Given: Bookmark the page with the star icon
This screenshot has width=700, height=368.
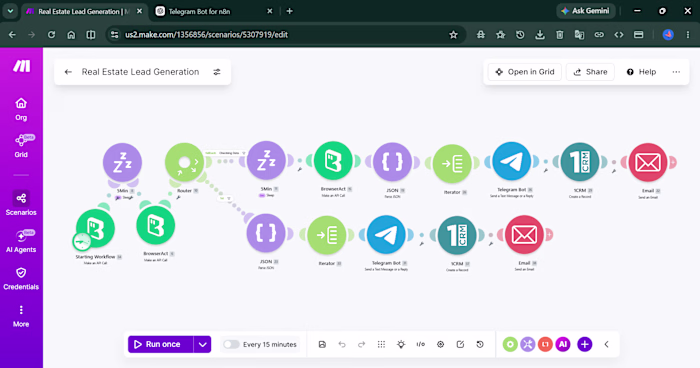Looking at the screenshot, I should click(x=454, y=35).
